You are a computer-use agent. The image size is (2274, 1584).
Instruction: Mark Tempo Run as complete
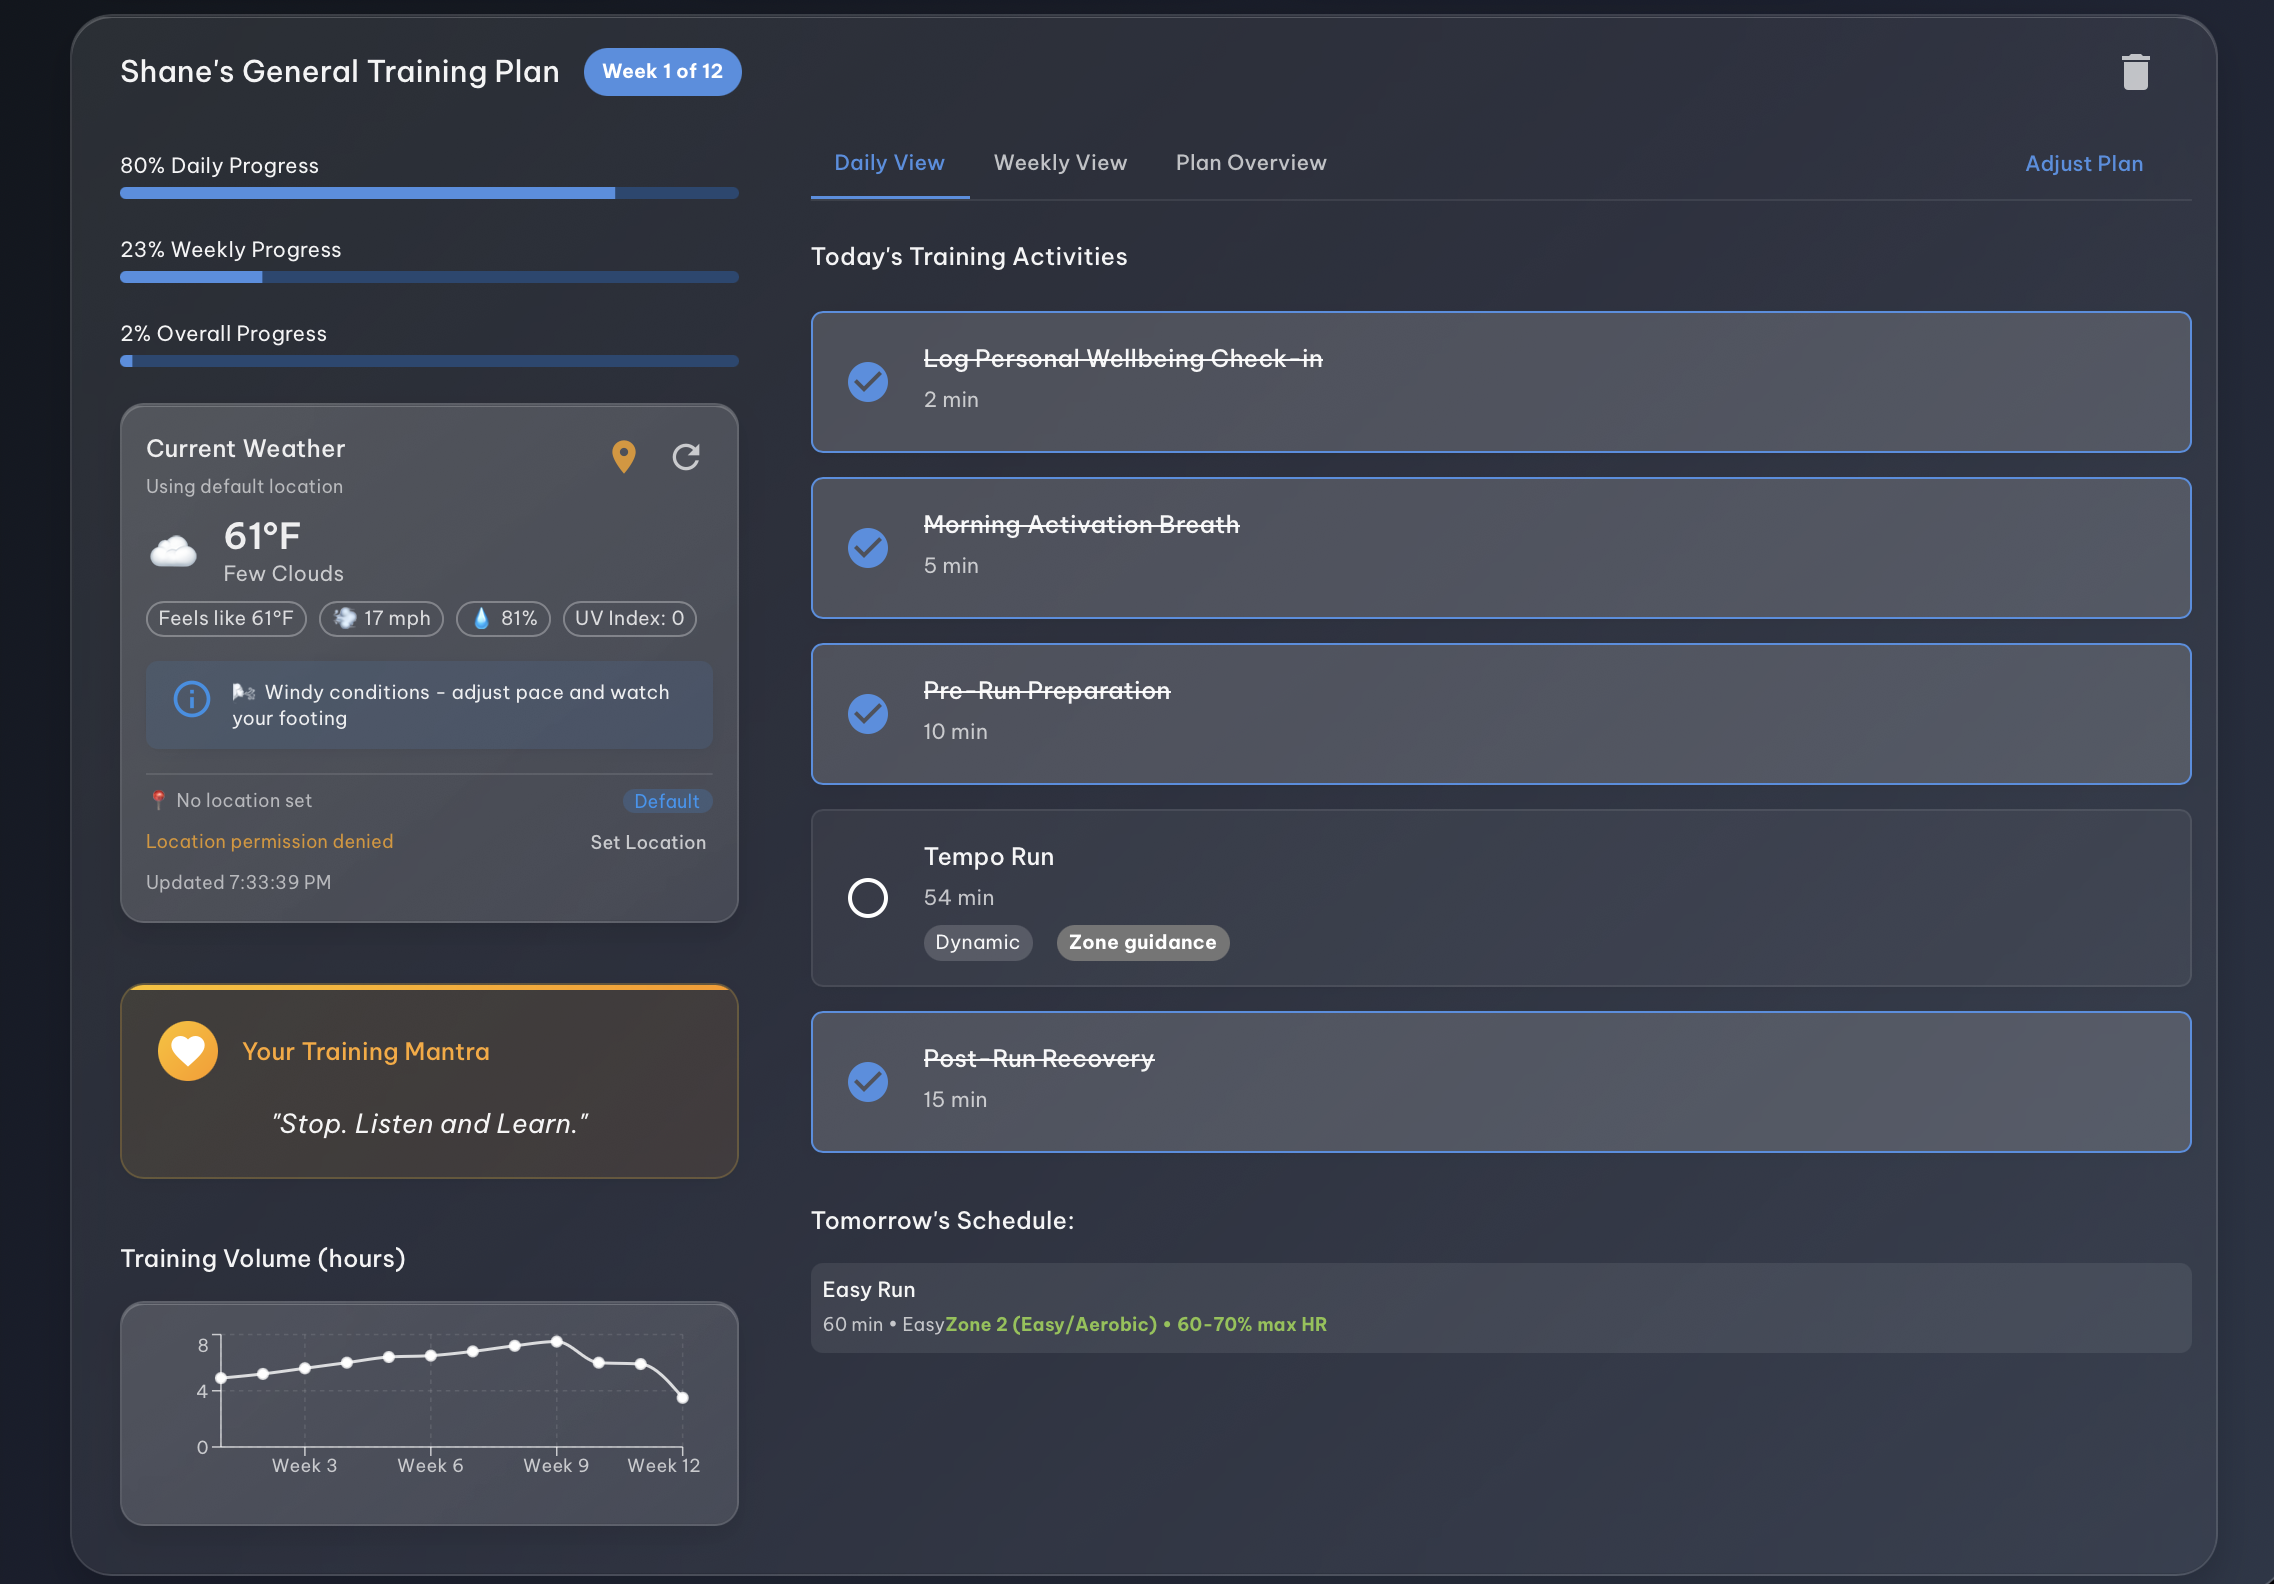tap(868, 898)
